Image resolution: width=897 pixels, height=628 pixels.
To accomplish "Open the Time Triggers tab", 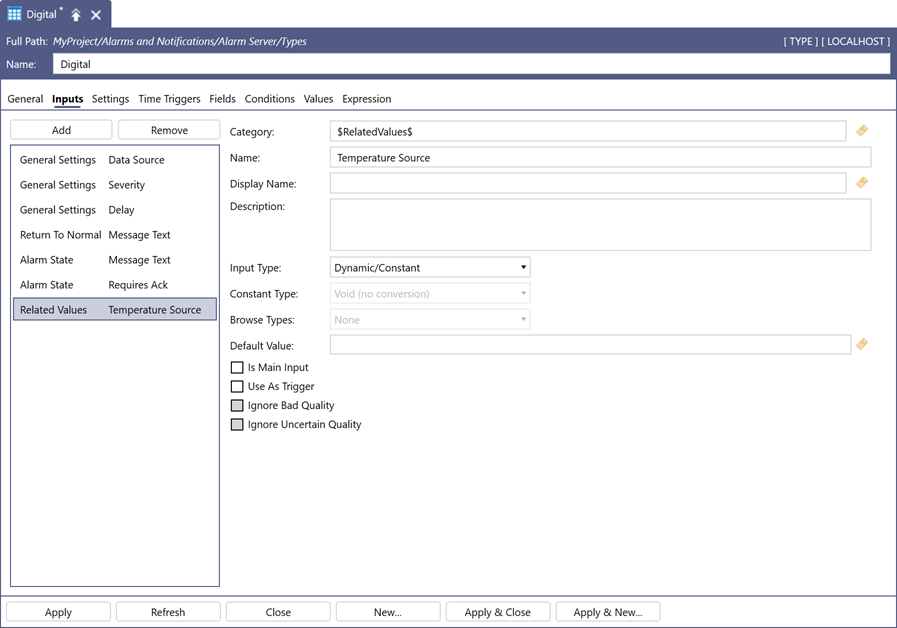I will 169,99.
